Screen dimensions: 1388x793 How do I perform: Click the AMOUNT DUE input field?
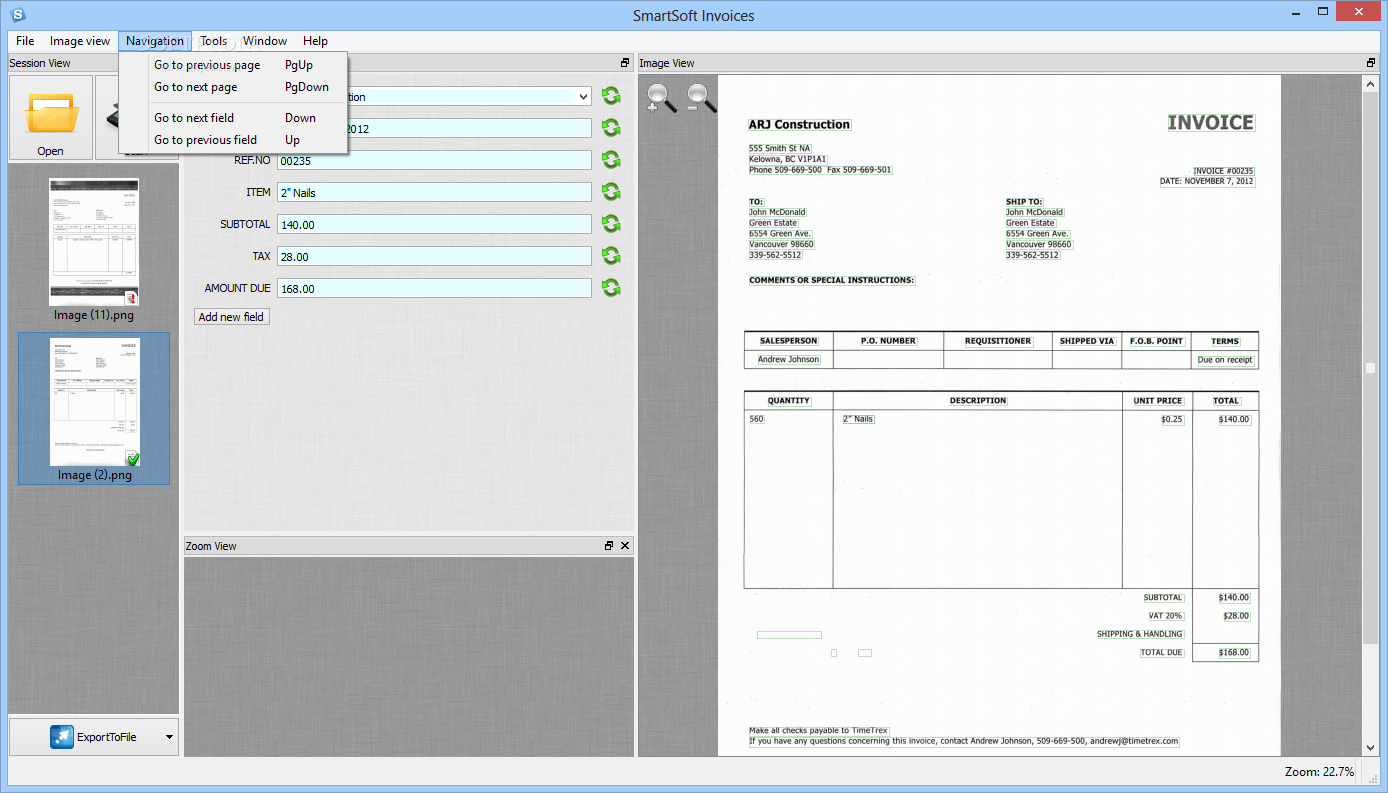(434, 288)
